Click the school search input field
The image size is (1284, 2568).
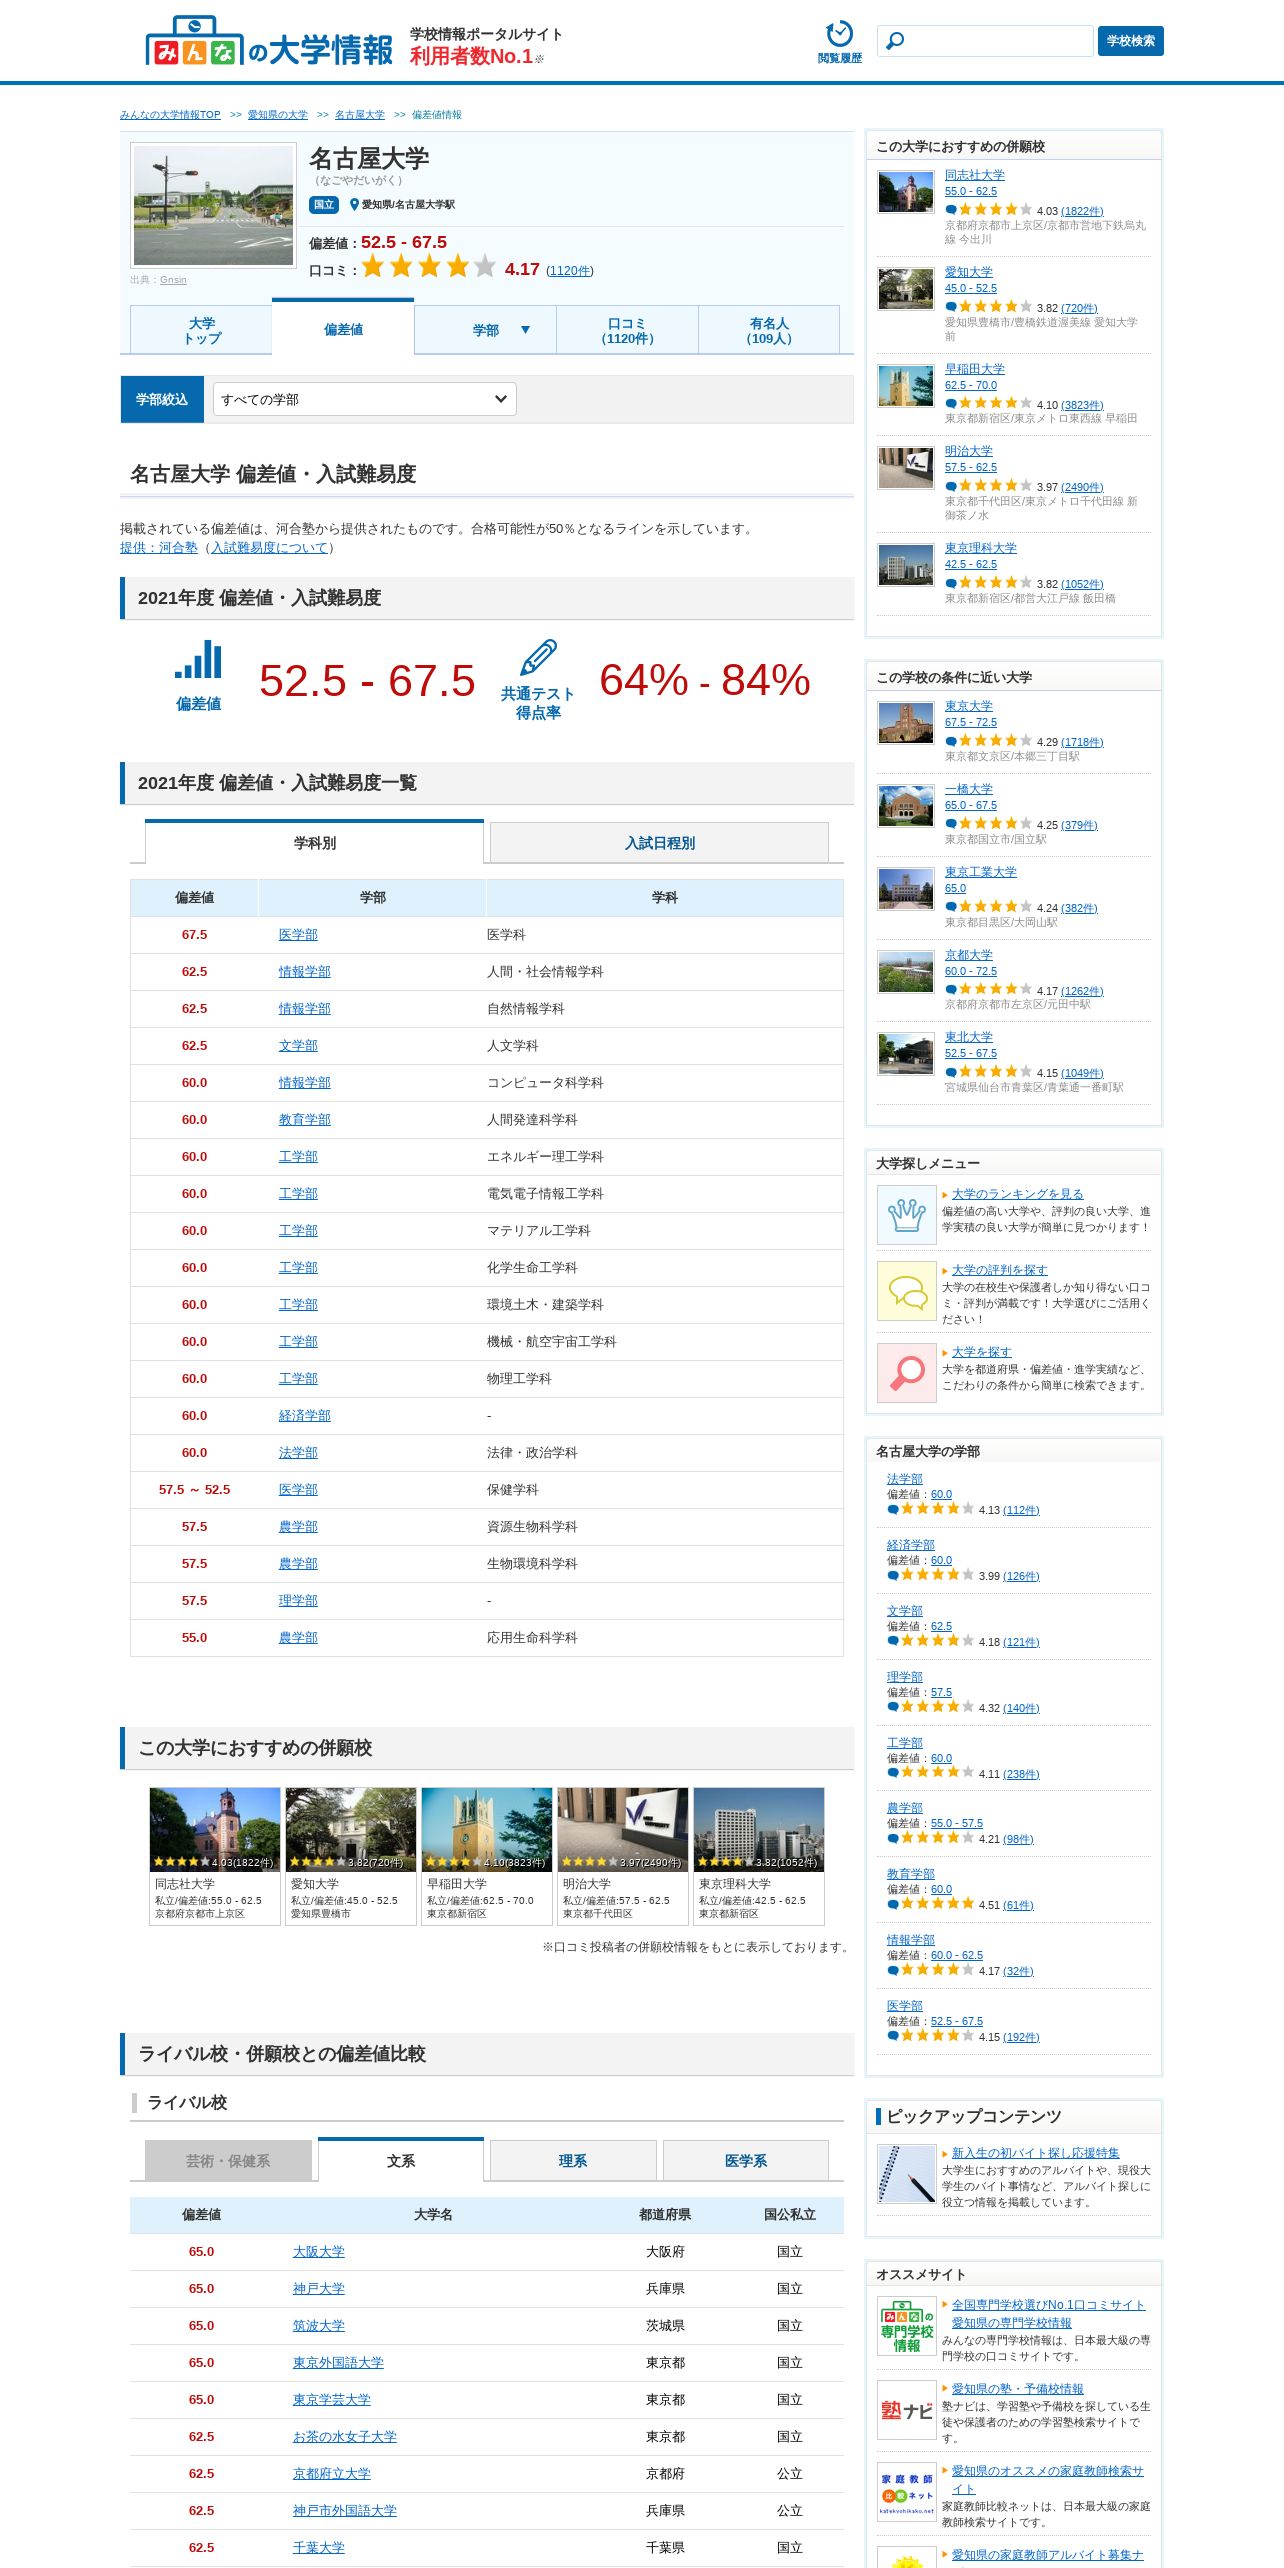[x=985, y=41]
